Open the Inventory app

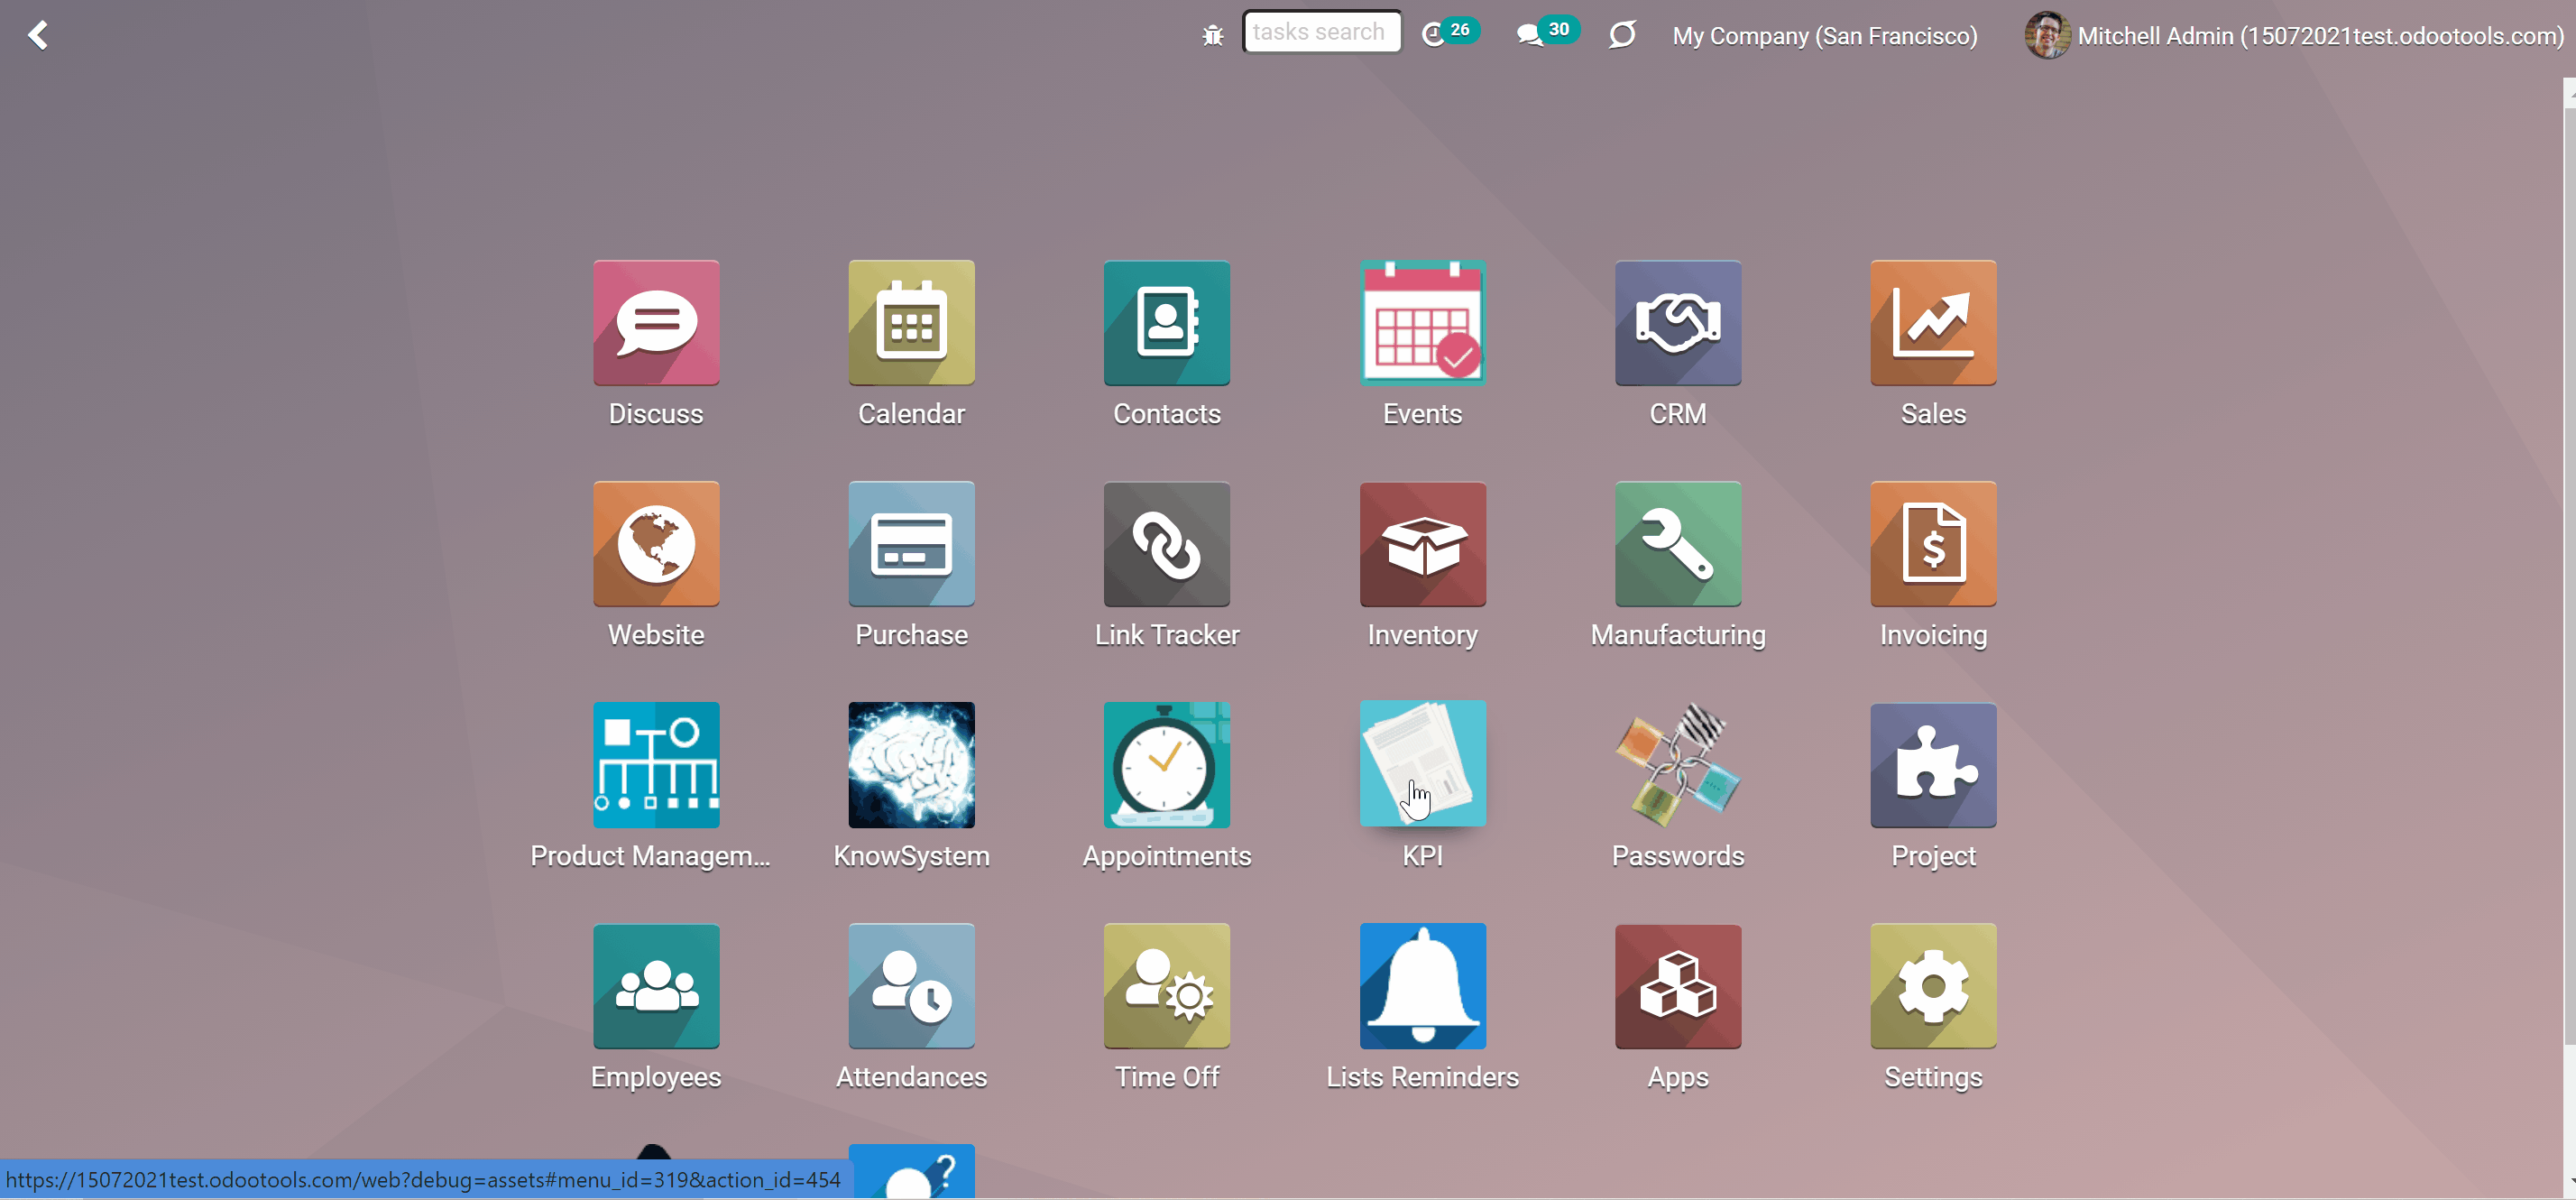click(x=1422, y=544)
